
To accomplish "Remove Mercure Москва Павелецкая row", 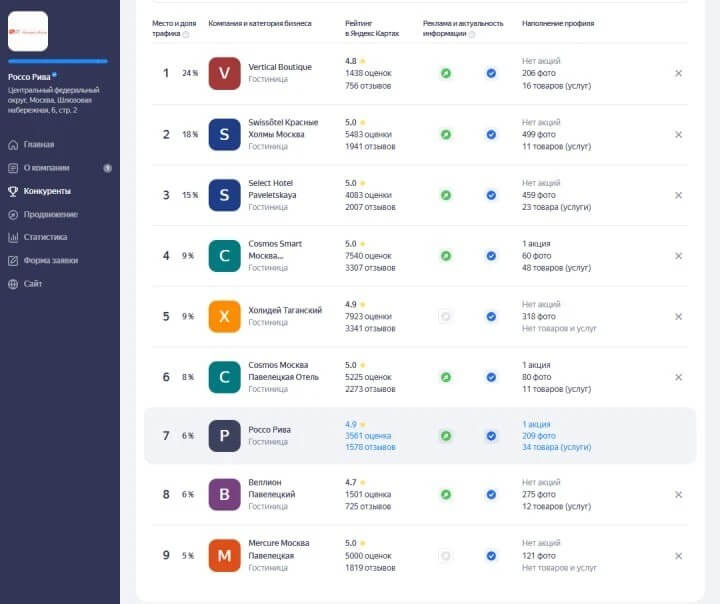I will pyautogui.click(x=678, y=556).
